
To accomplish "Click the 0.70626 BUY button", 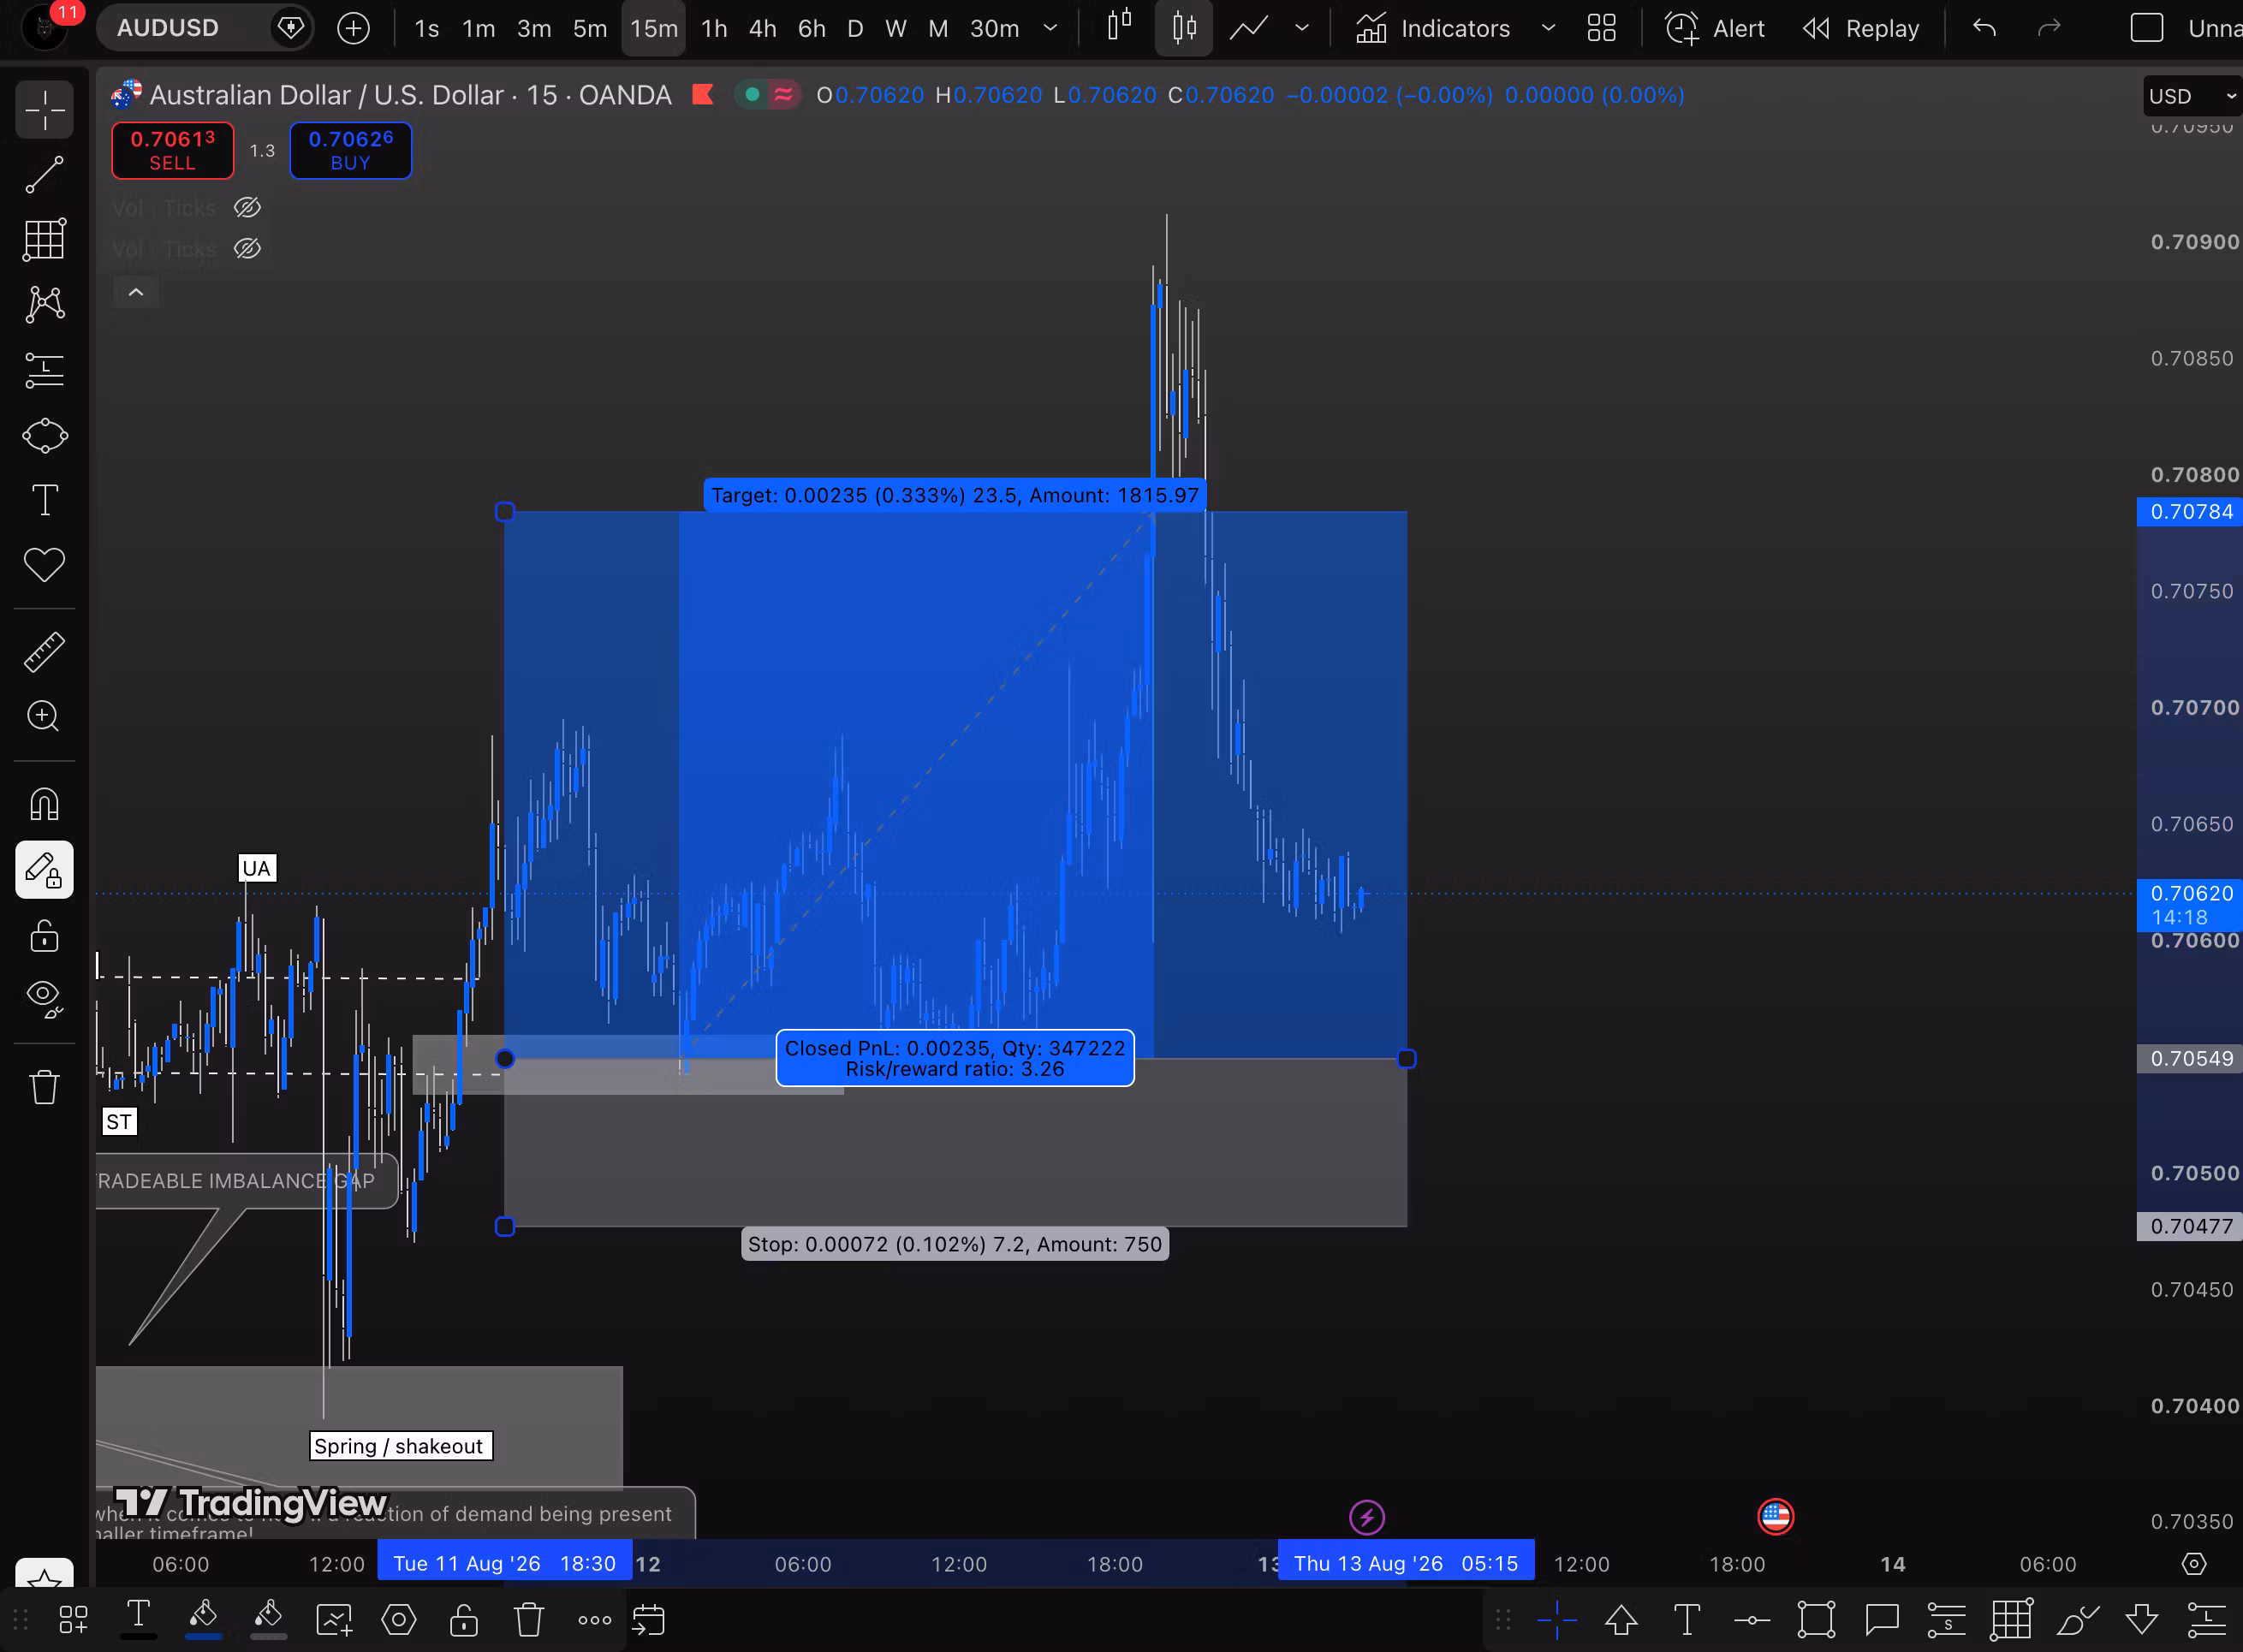I will coord(351,151).
